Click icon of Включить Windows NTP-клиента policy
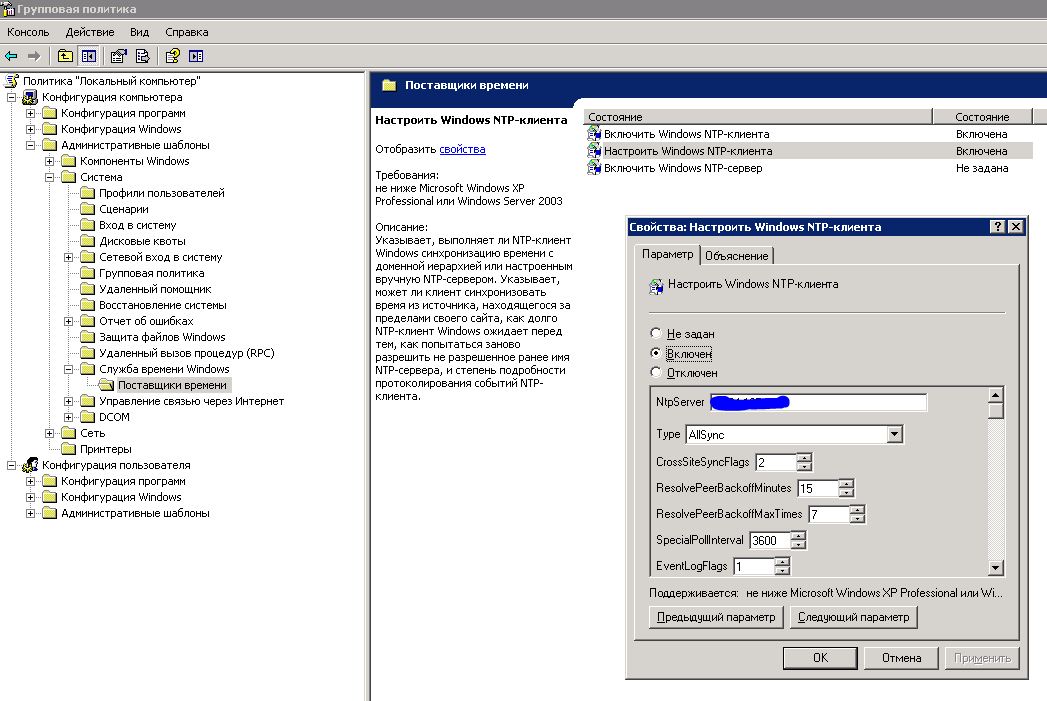This screenshot has height=701, width=1047. coord(594,134)
